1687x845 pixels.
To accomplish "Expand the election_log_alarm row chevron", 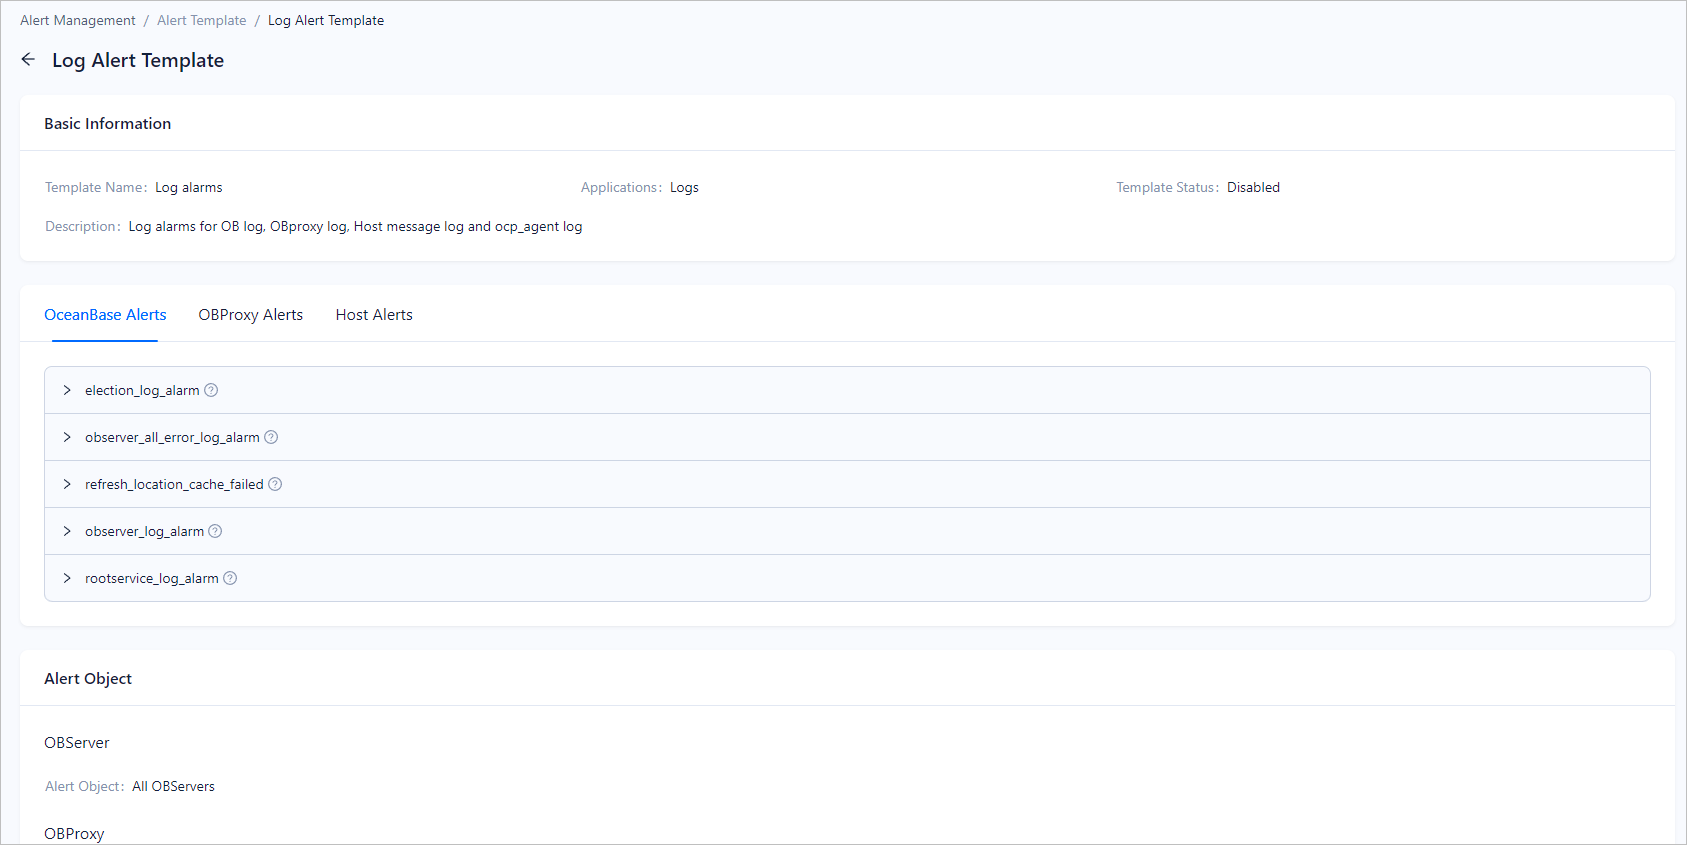I will [x=67, y=390].
